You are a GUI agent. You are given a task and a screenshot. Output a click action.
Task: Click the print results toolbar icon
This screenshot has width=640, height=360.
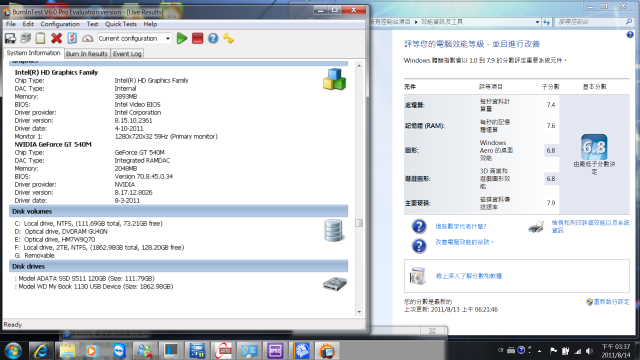[26, 38]
